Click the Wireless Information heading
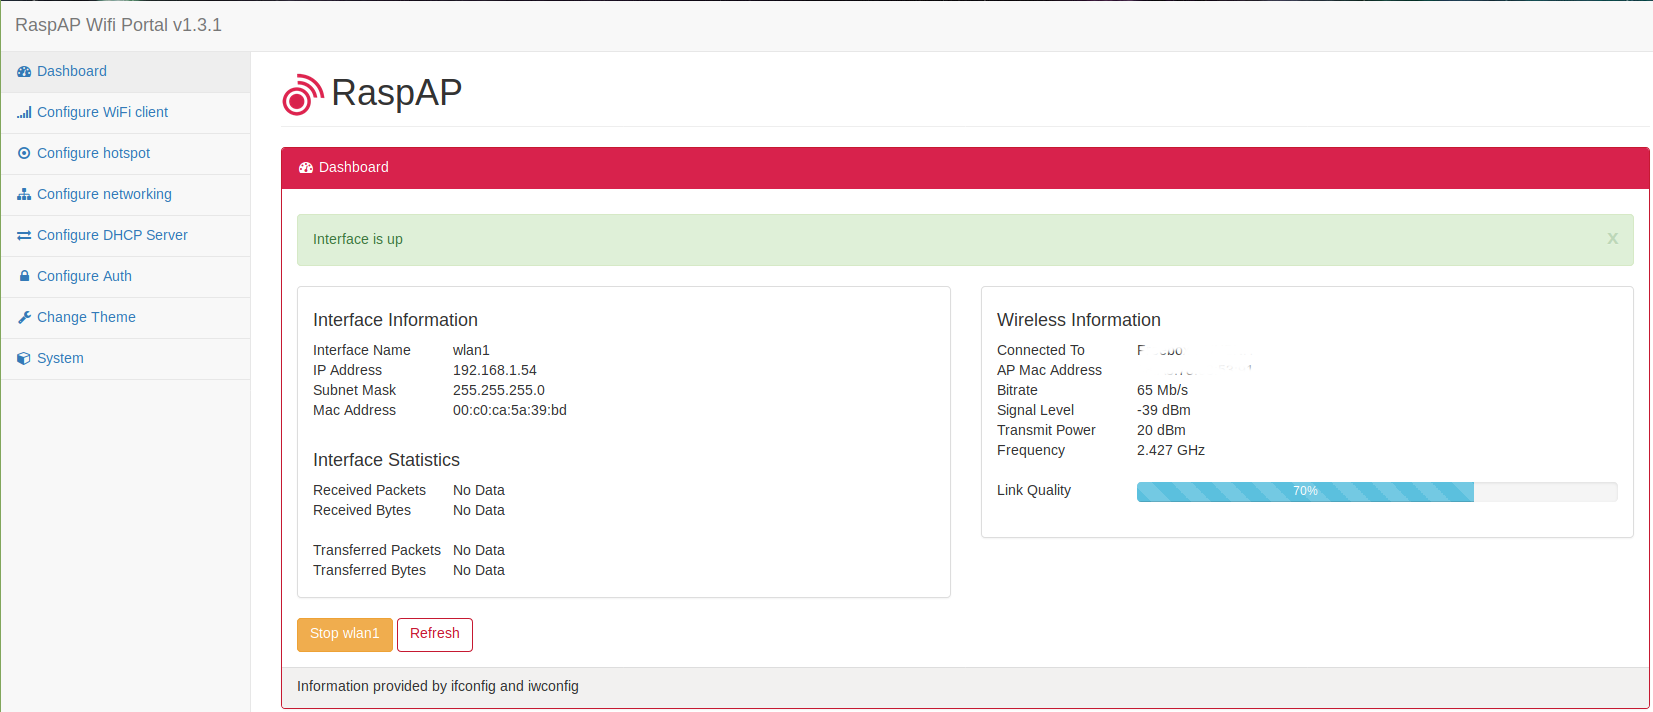 coord(1079,320)
